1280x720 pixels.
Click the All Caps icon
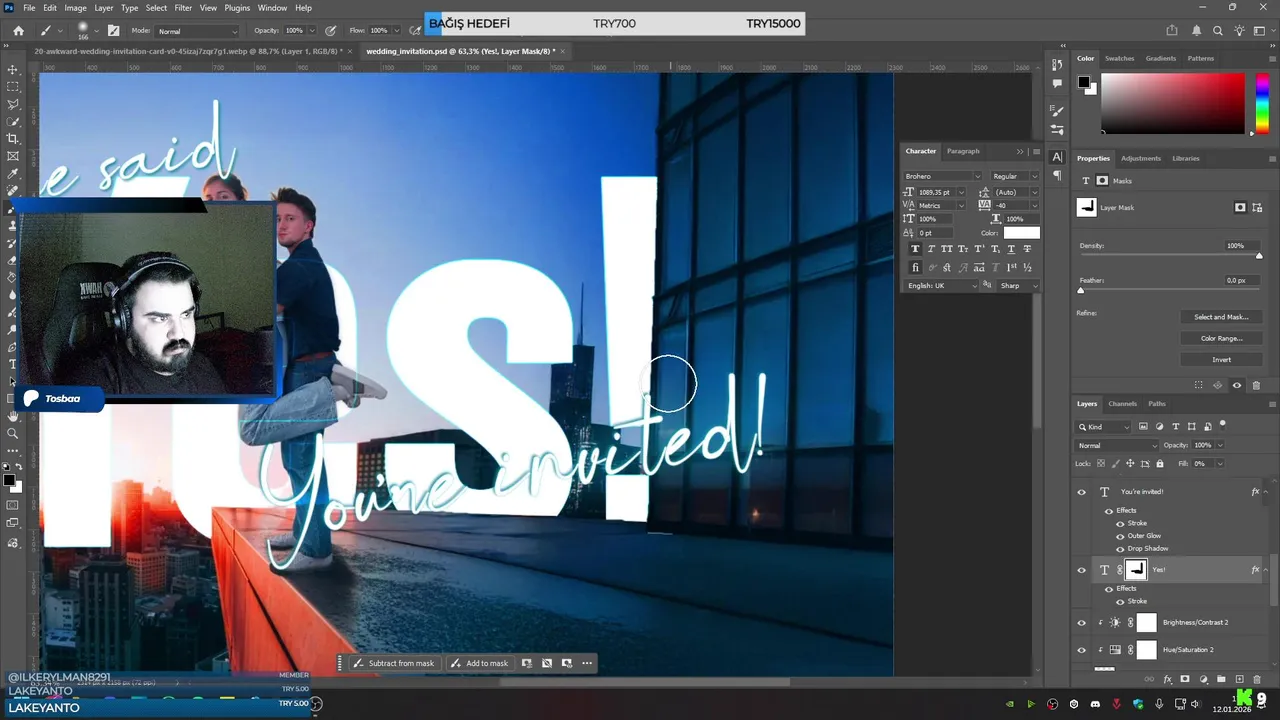947,249
